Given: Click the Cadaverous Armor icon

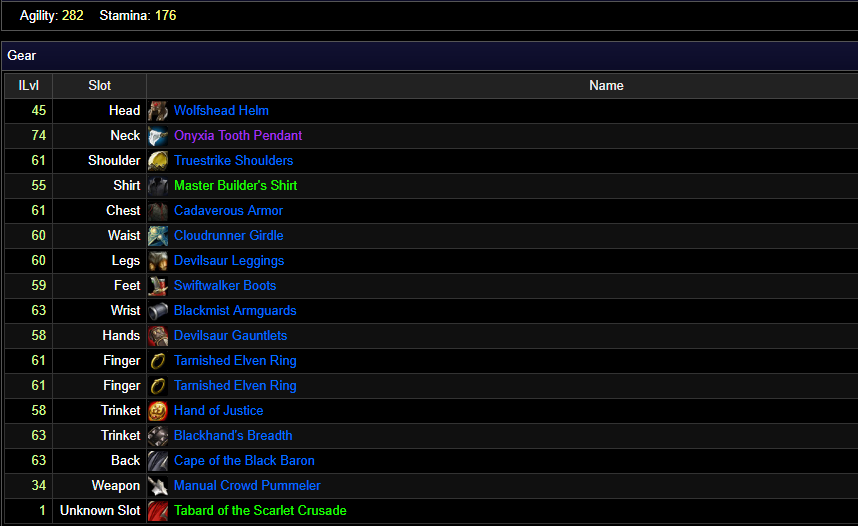Looking at the screenshot, I should coord(158,211).
